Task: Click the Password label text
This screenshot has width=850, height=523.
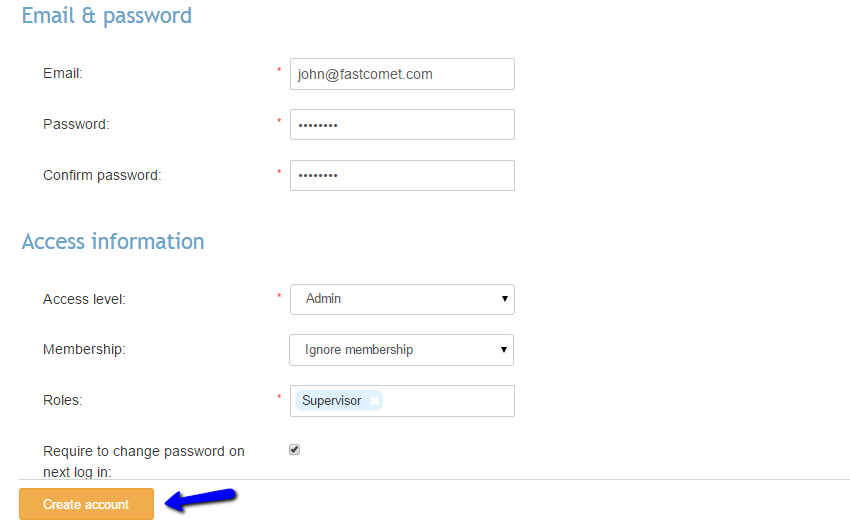Action: (x=76, y=124)
